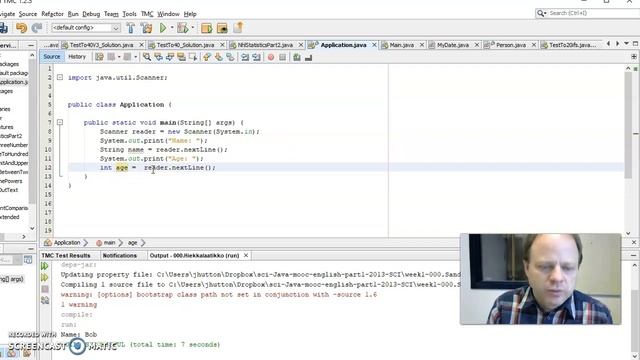Screen dimensions: 640x360
Task: Switch editor to Source view
Action: tap(52, 57)
